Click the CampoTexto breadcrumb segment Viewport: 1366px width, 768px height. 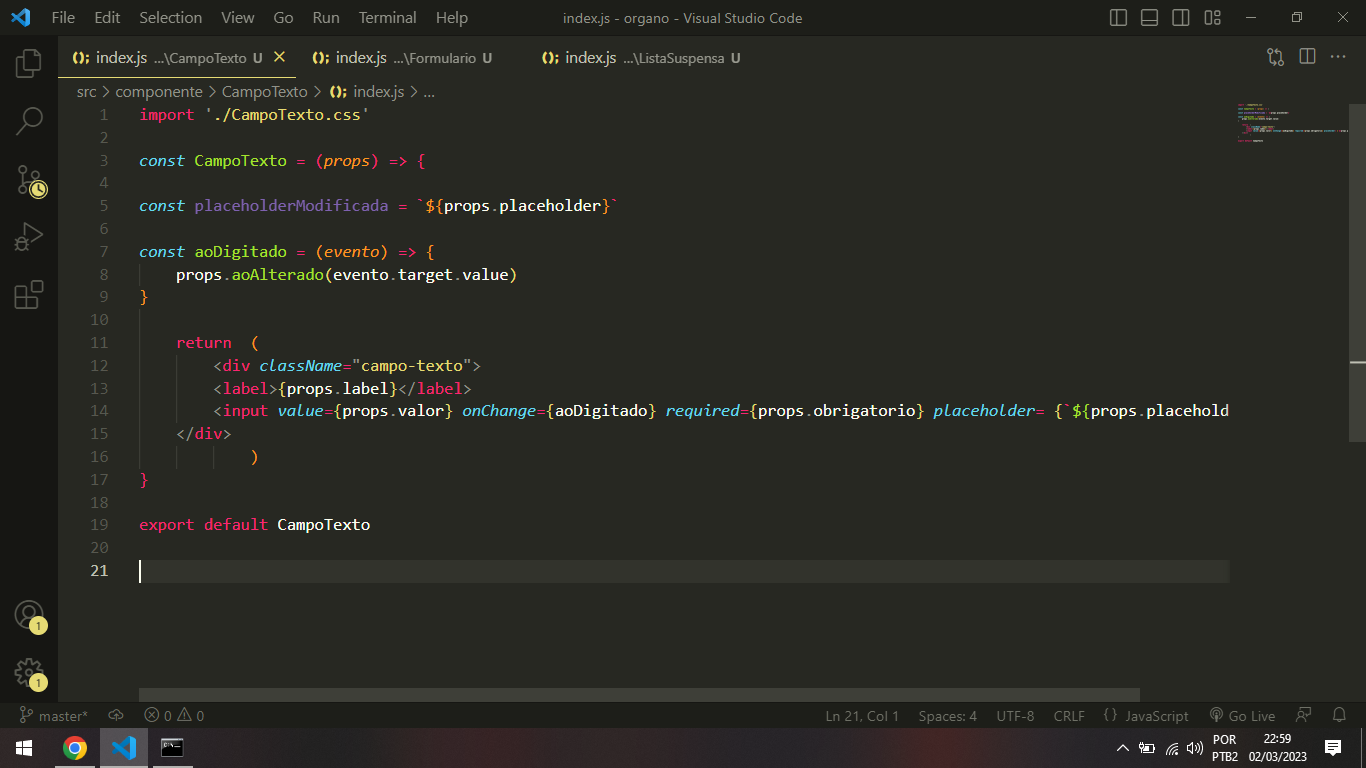pyautogui.click(x=265, y=92)
